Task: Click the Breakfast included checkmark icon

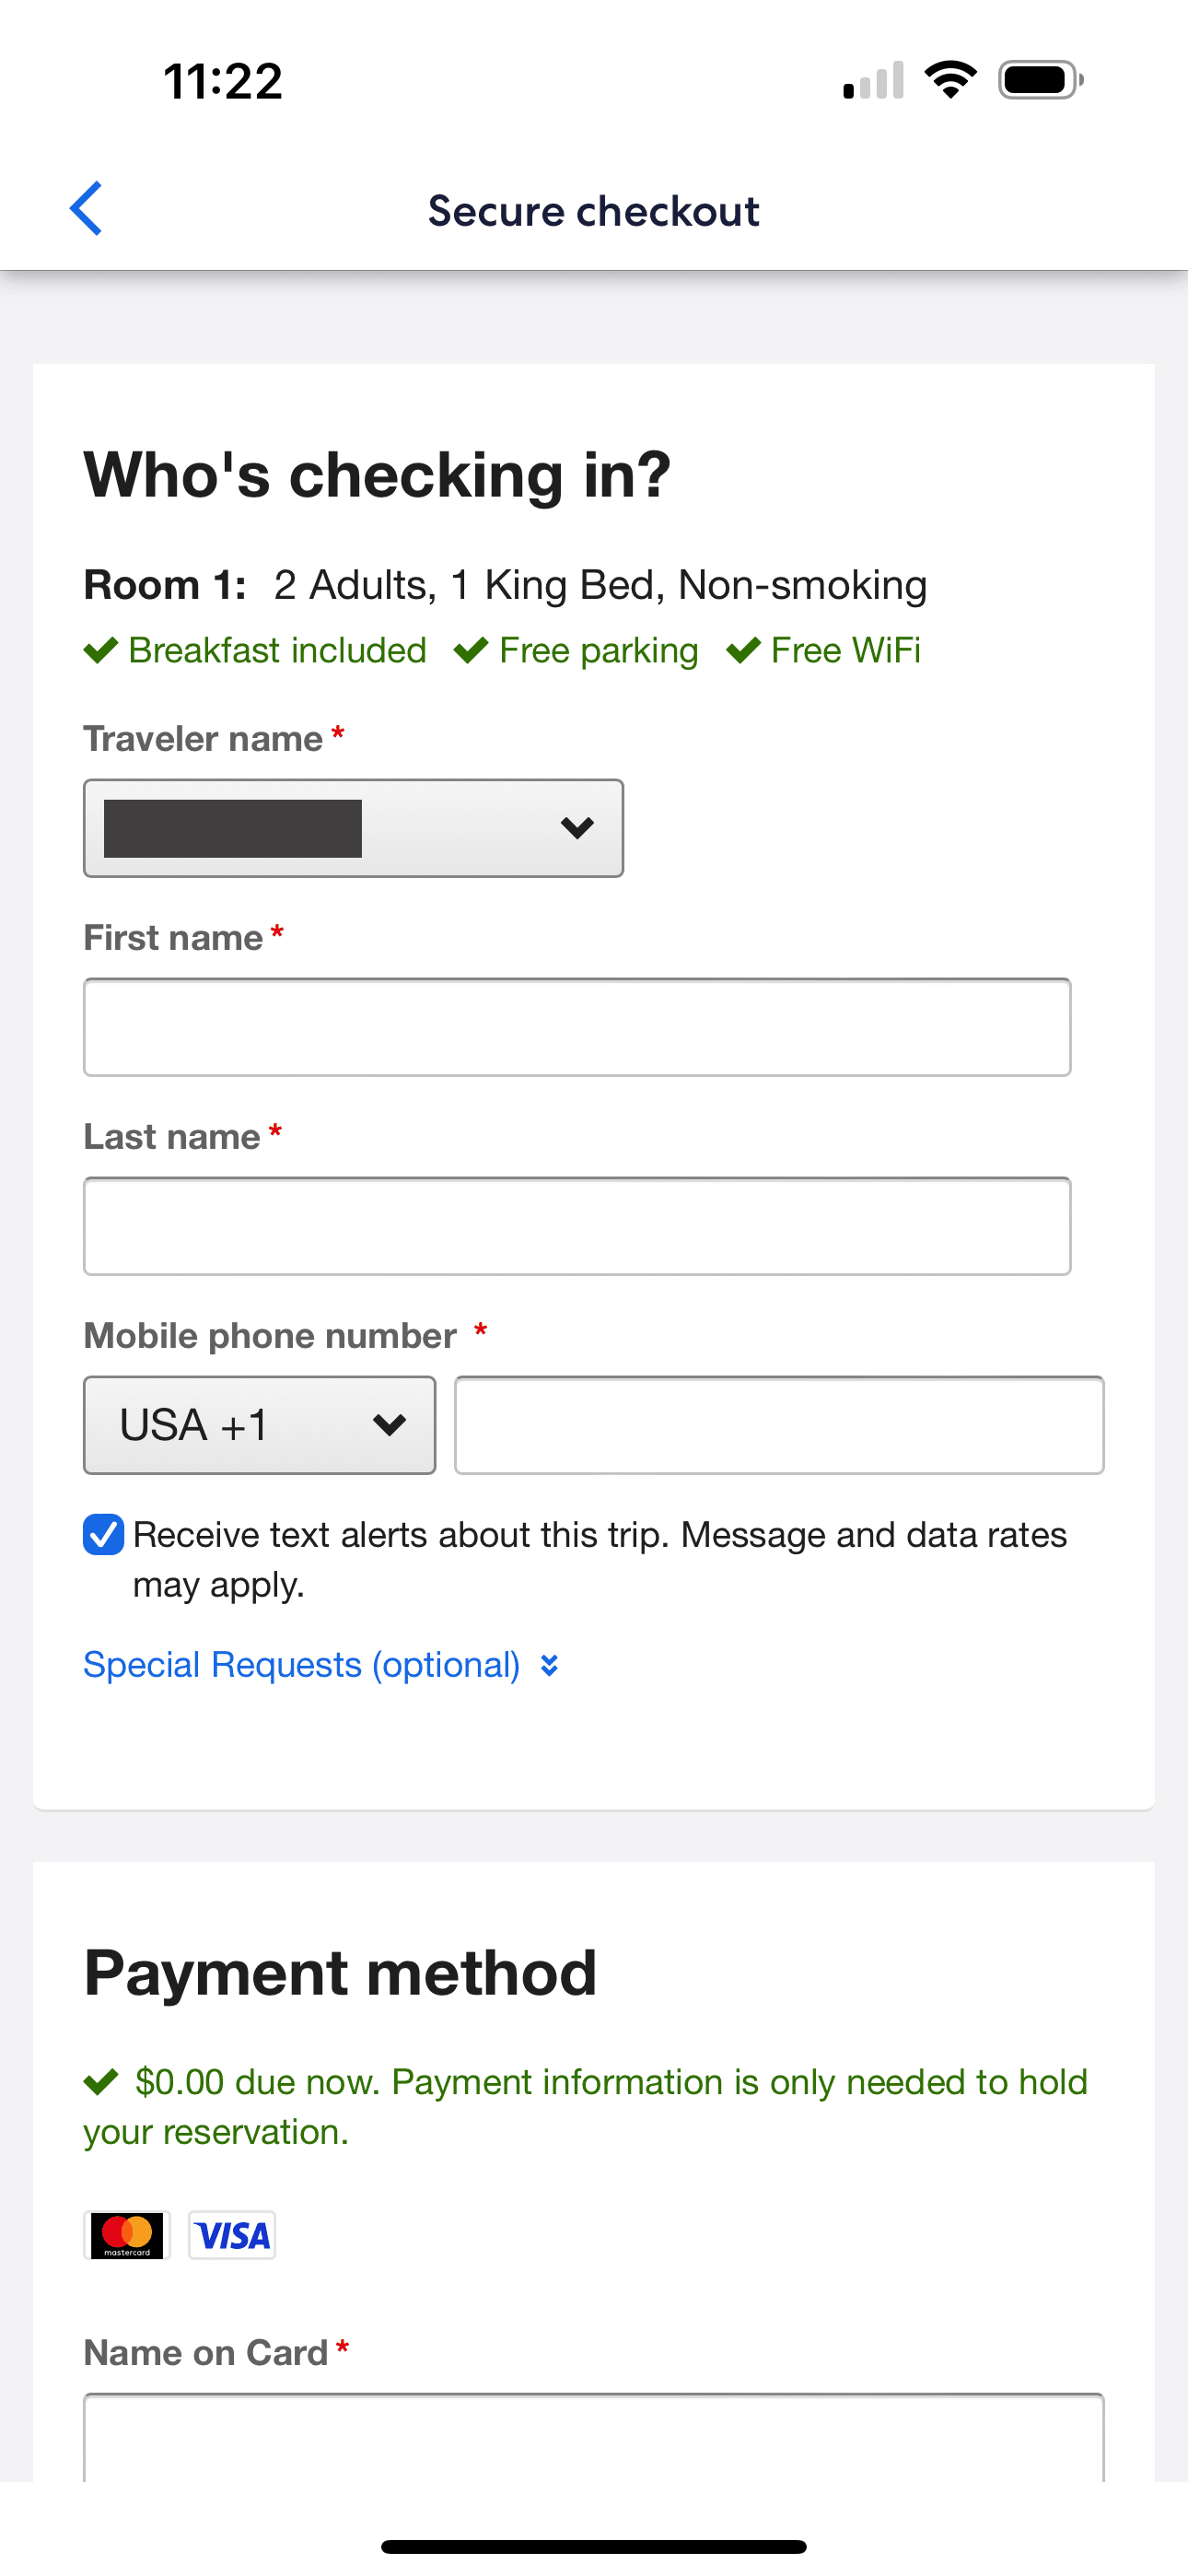Action: [x=101, y=651]
